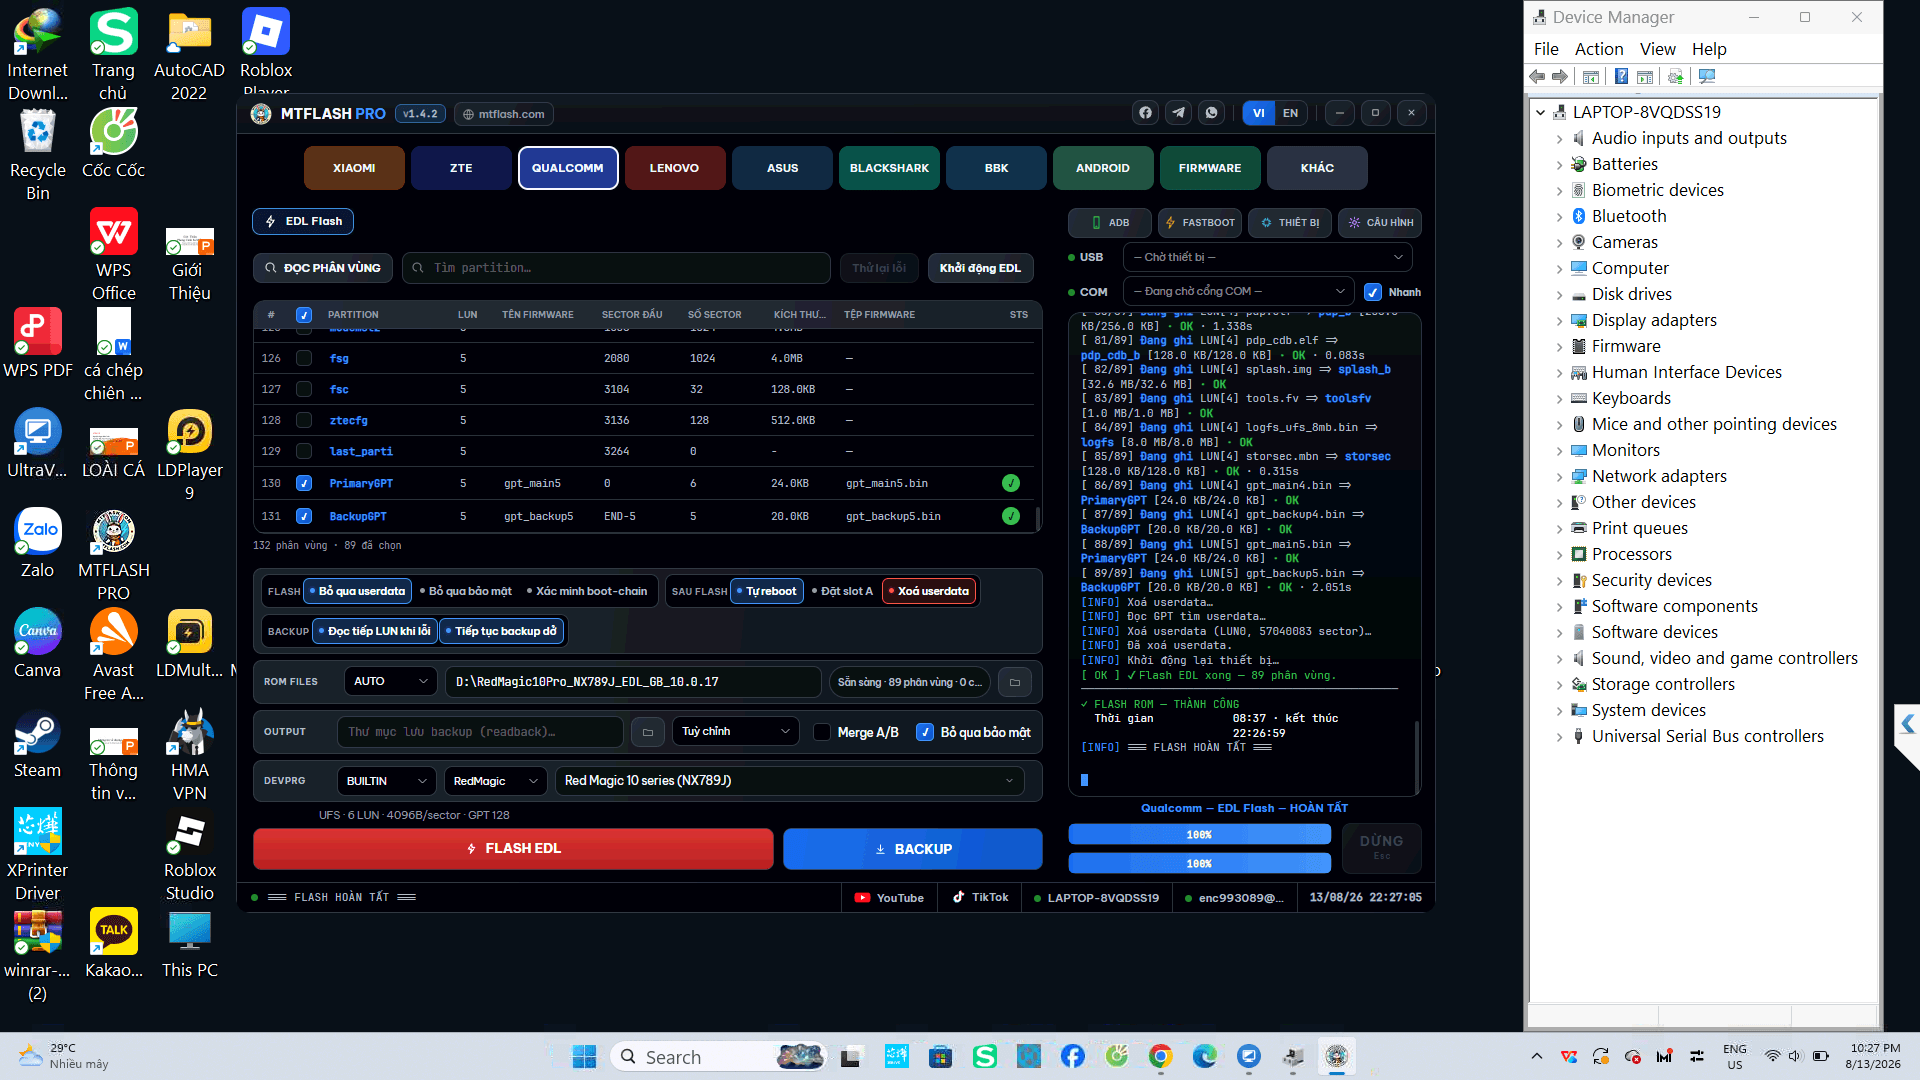The height and width of the screenshot is (1080, 1920).
Task: Open the Telegram link icon in MTFLASH PRO
Action: point(1179,113)
